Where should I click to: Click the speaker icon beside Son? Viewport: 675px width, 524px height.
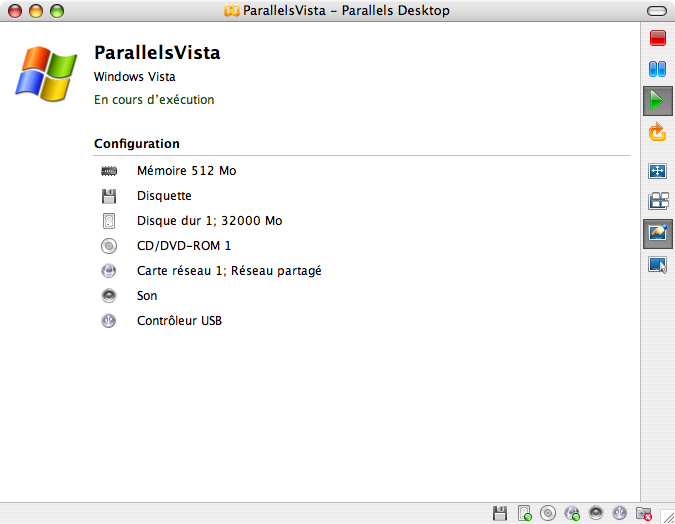pyautogui.click(x=108, y=296)
